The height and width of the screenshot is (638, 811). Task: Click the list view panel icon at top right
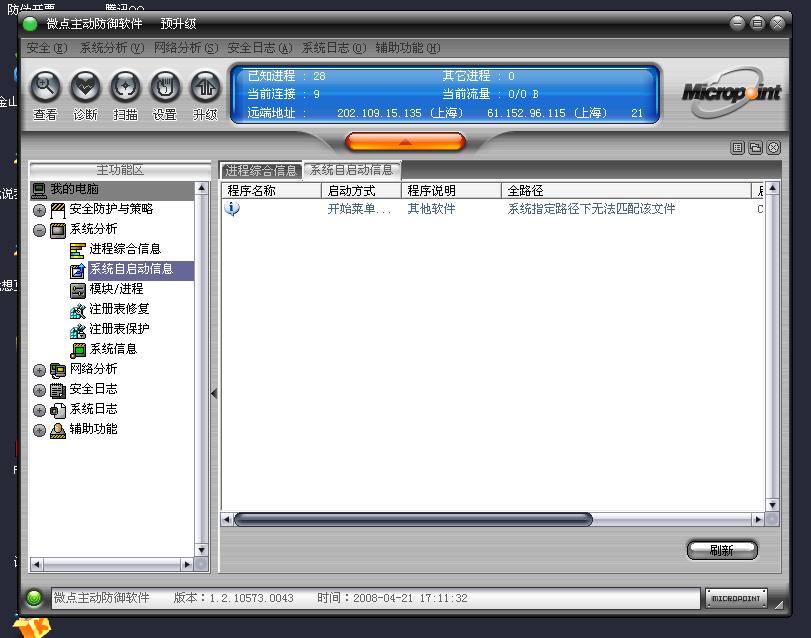pos(738,148)
